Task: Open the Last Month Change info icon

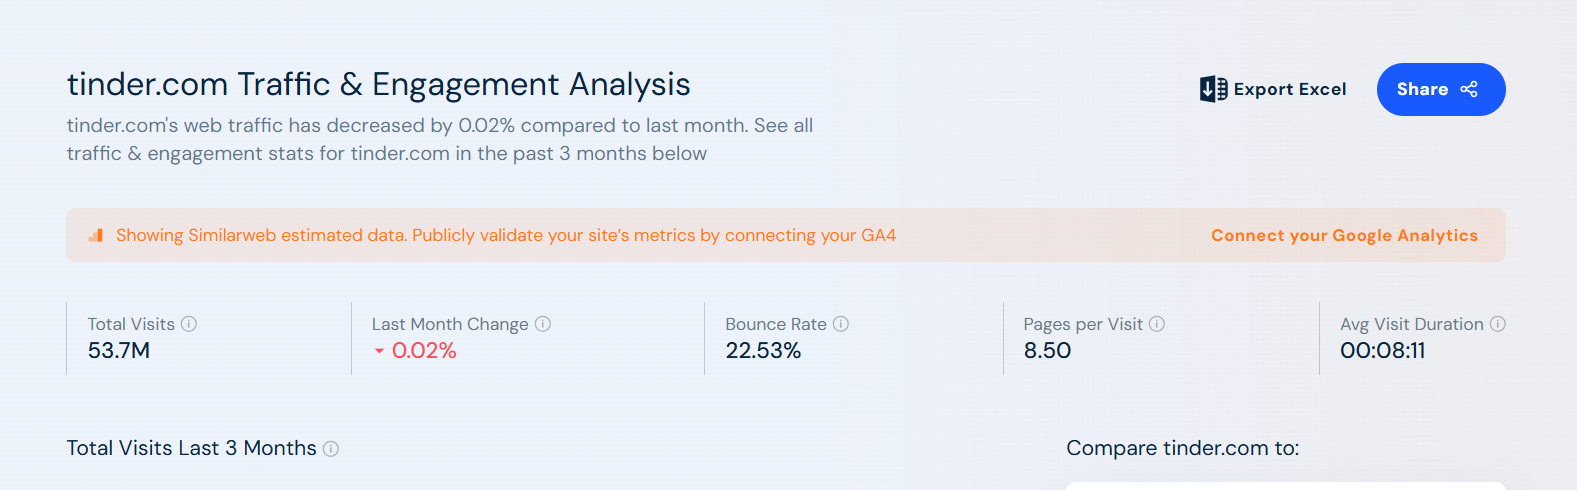Action: click(x=543, y=324)
